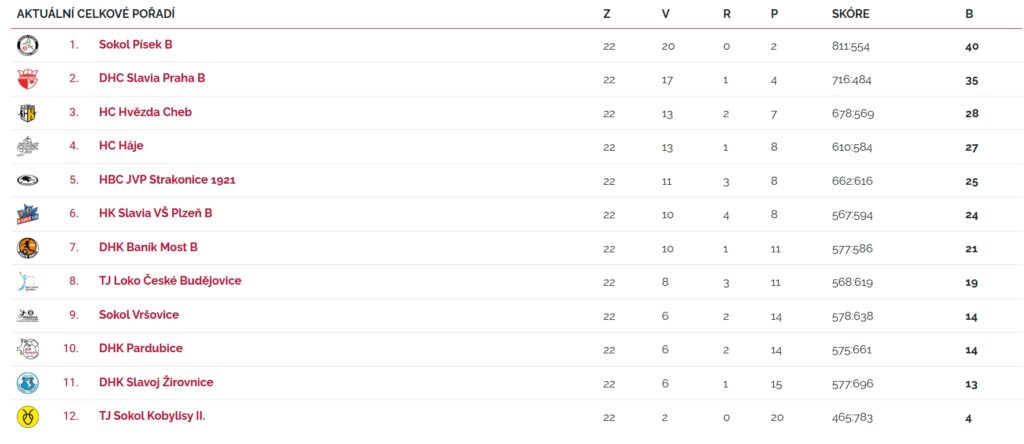Click the DHK Slavoj Žirovnice logo
The height and width of the screenshot is (444, 1024).
28,383
